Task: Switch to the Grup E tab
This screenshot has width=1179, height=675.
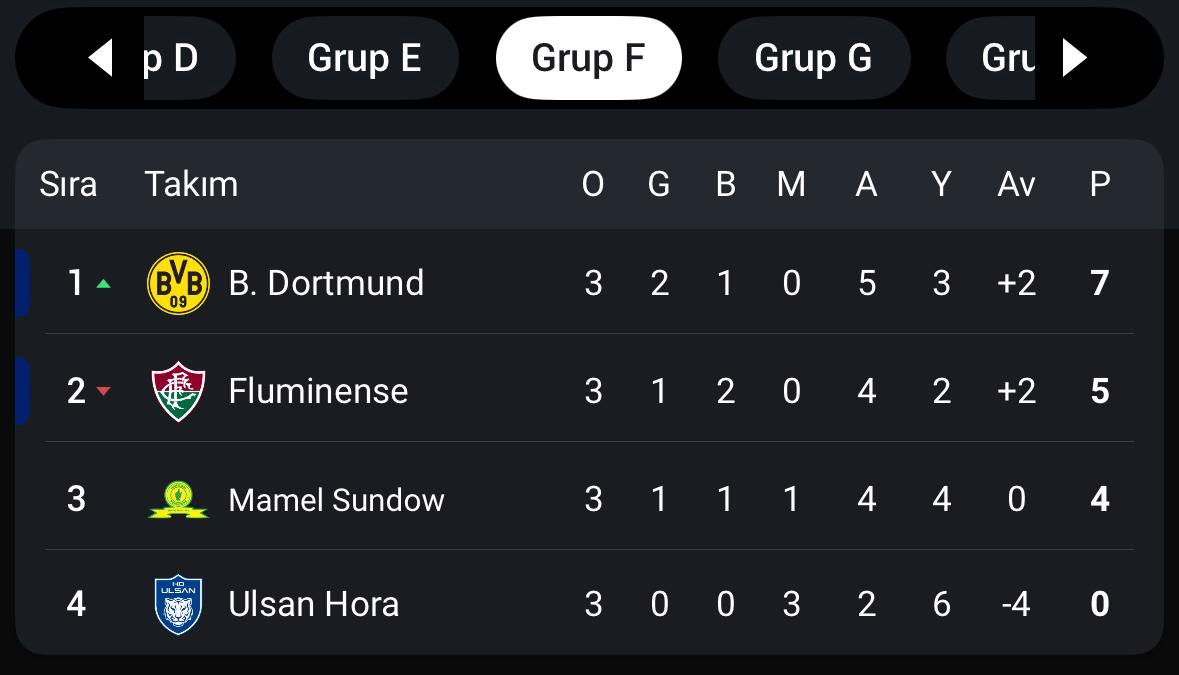Action: pos(365,58)
